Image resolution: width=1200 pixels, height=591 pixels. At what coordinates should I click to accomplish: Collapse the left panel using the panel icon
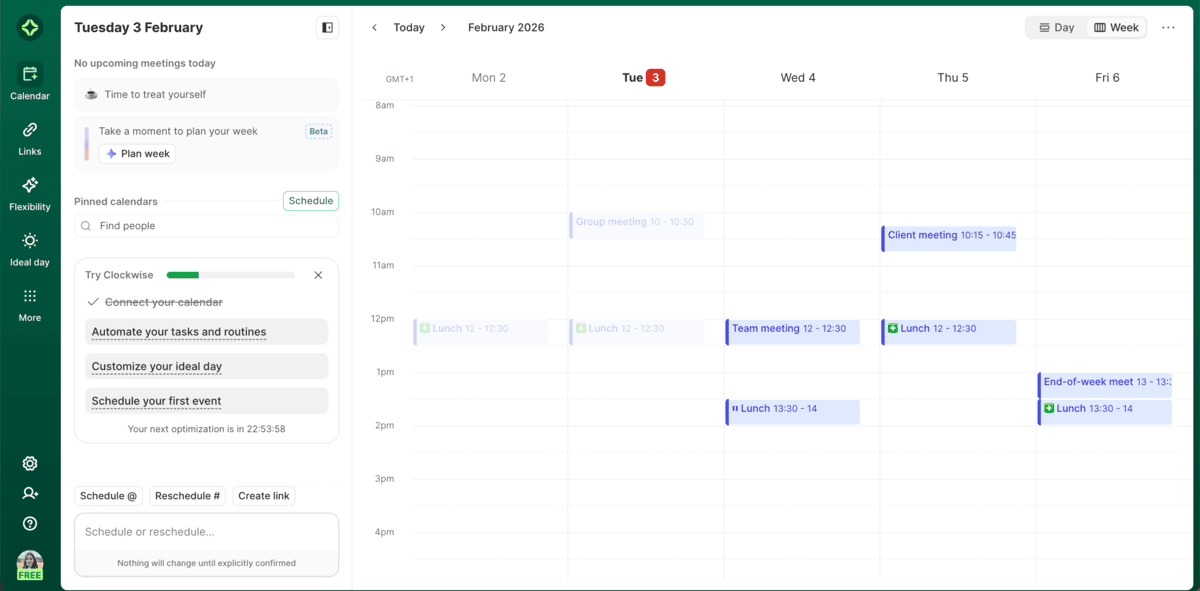[326, 27]
